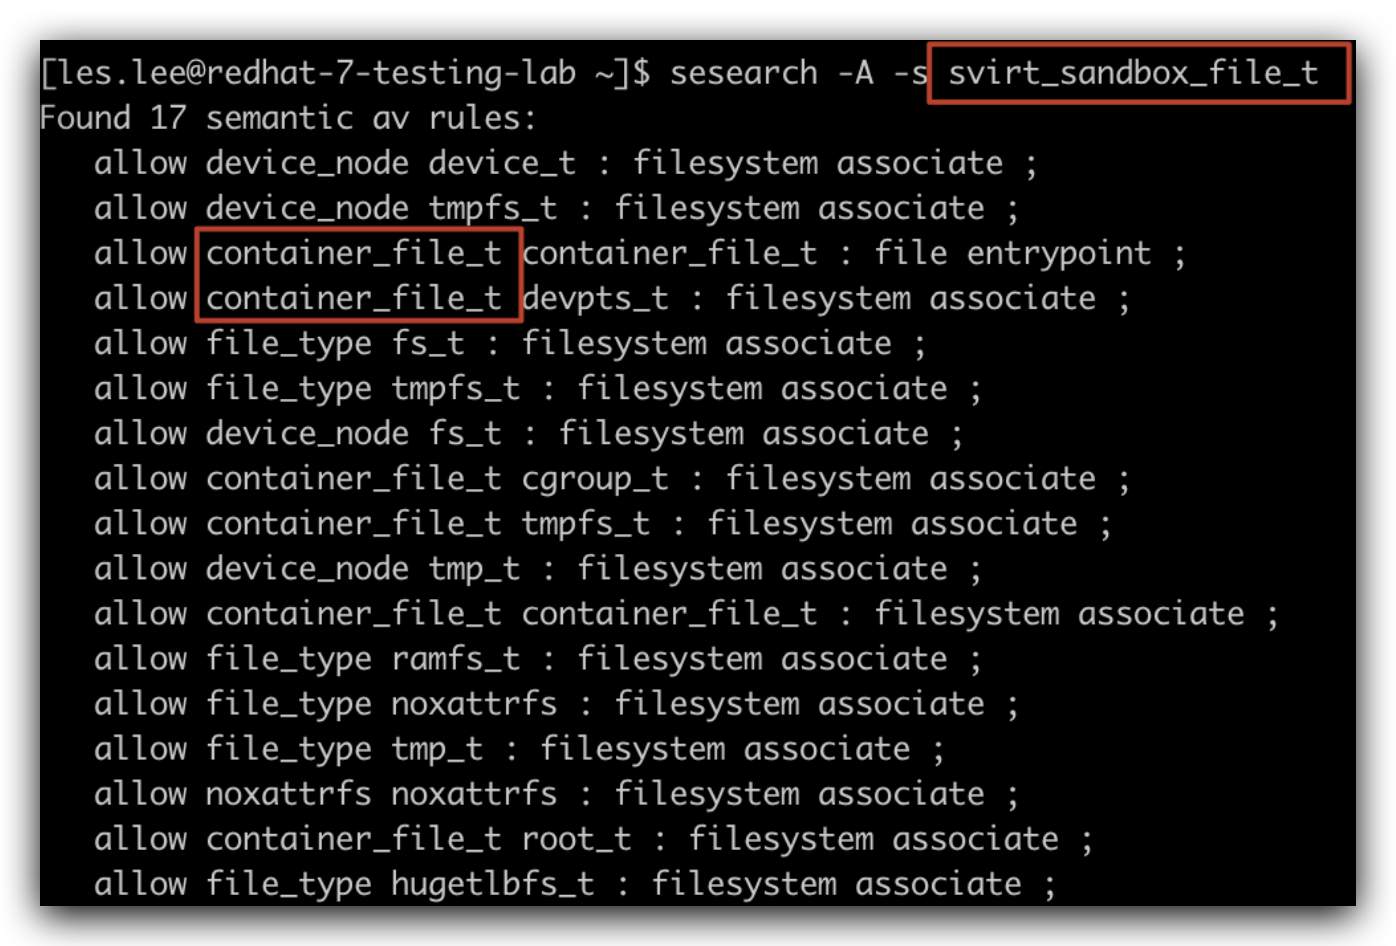Screen dimensions: 1396x946
Task: Click highlighted container_file_t in devpts_t line
Action: click(354, 299)
